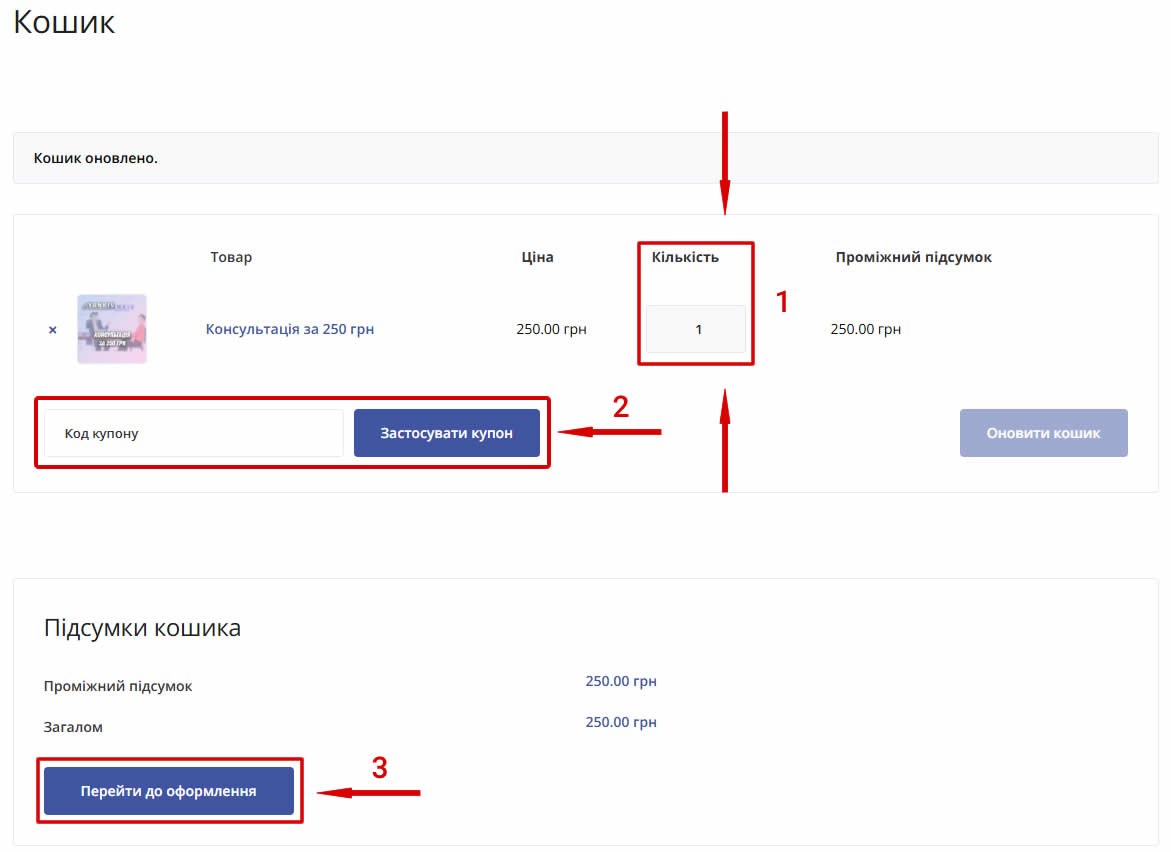Click the 'Підсумки кошика' section heading

point(142,628)
